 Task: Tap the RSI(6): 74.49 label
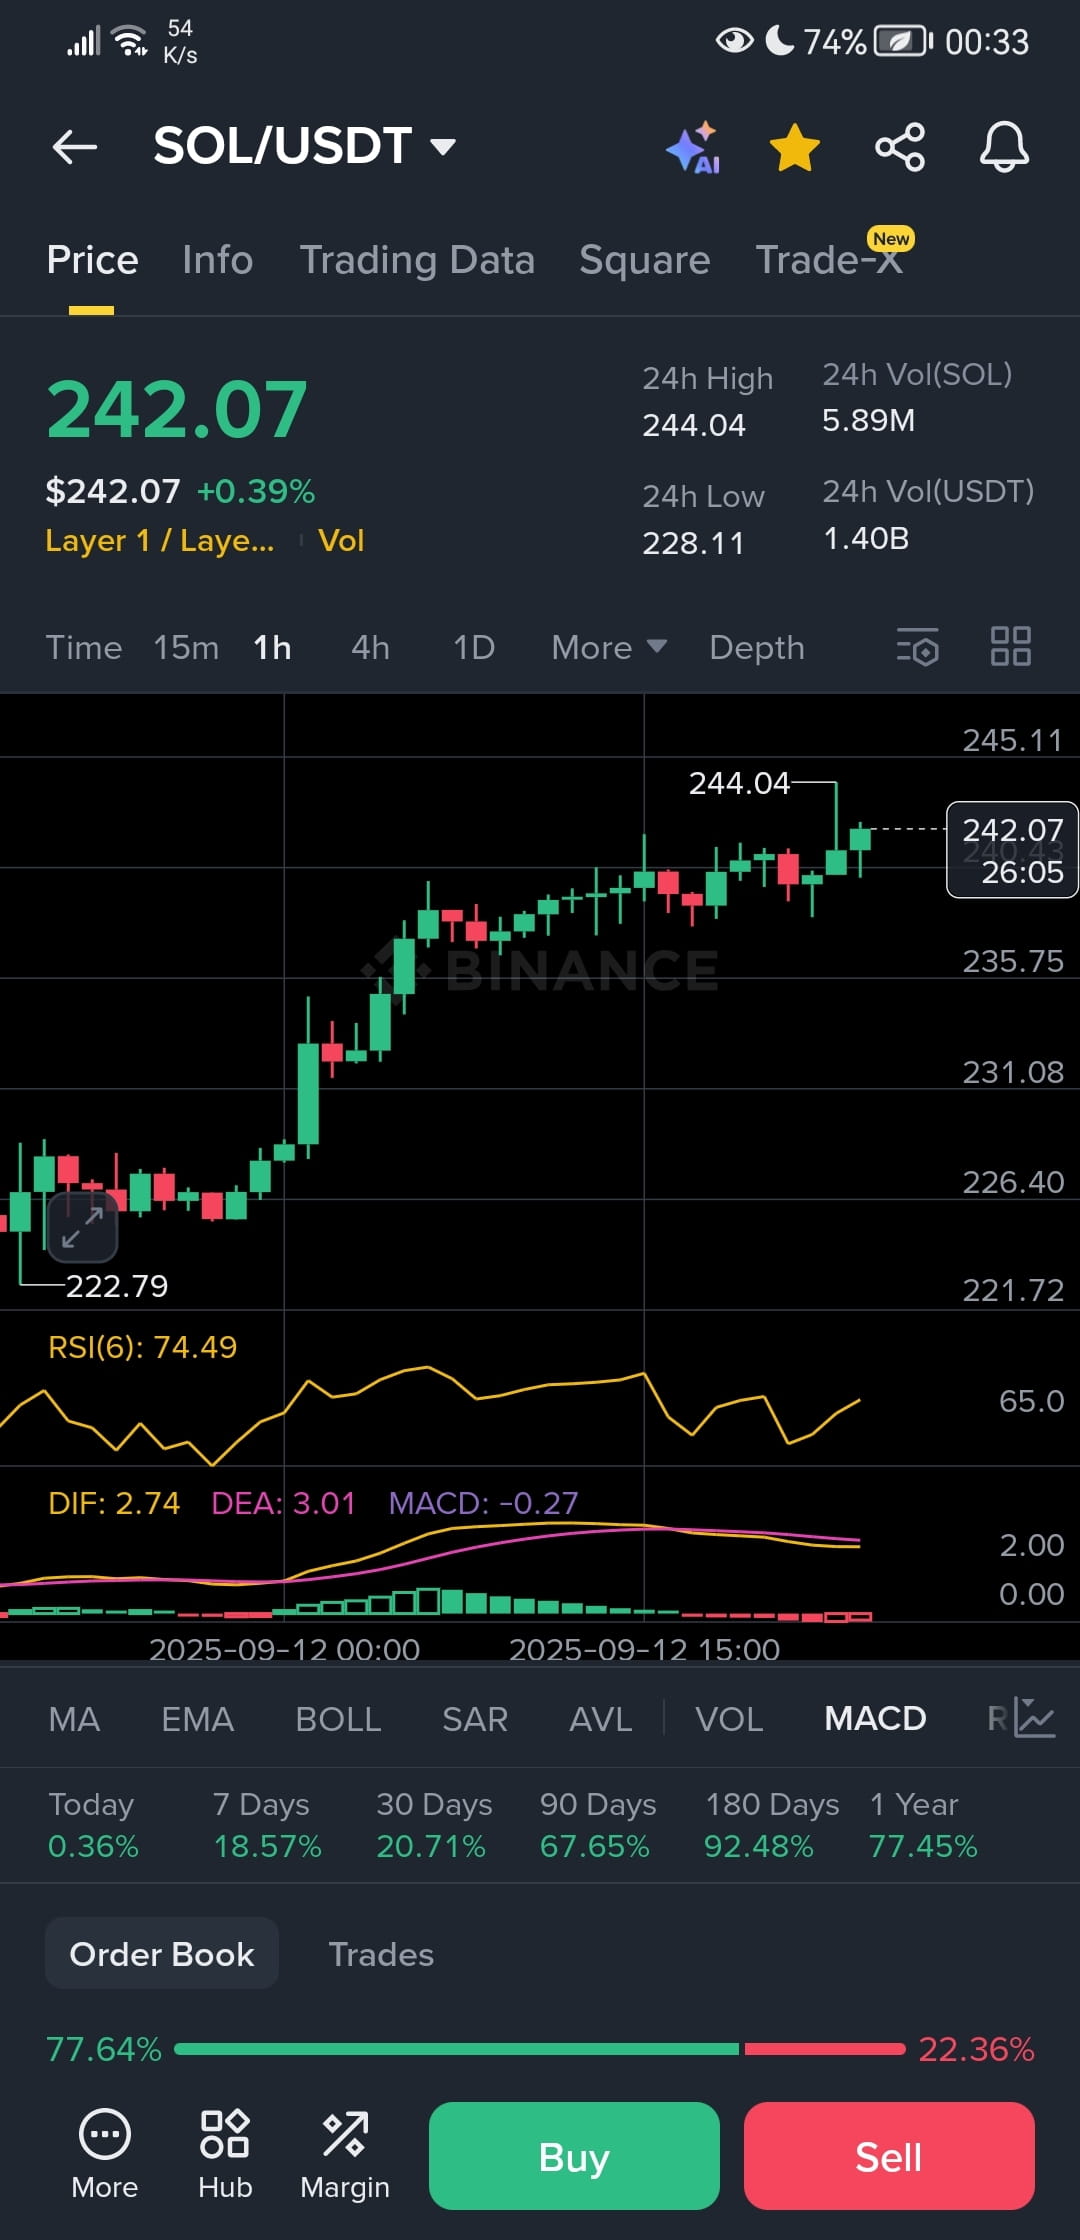point(143,1347)
